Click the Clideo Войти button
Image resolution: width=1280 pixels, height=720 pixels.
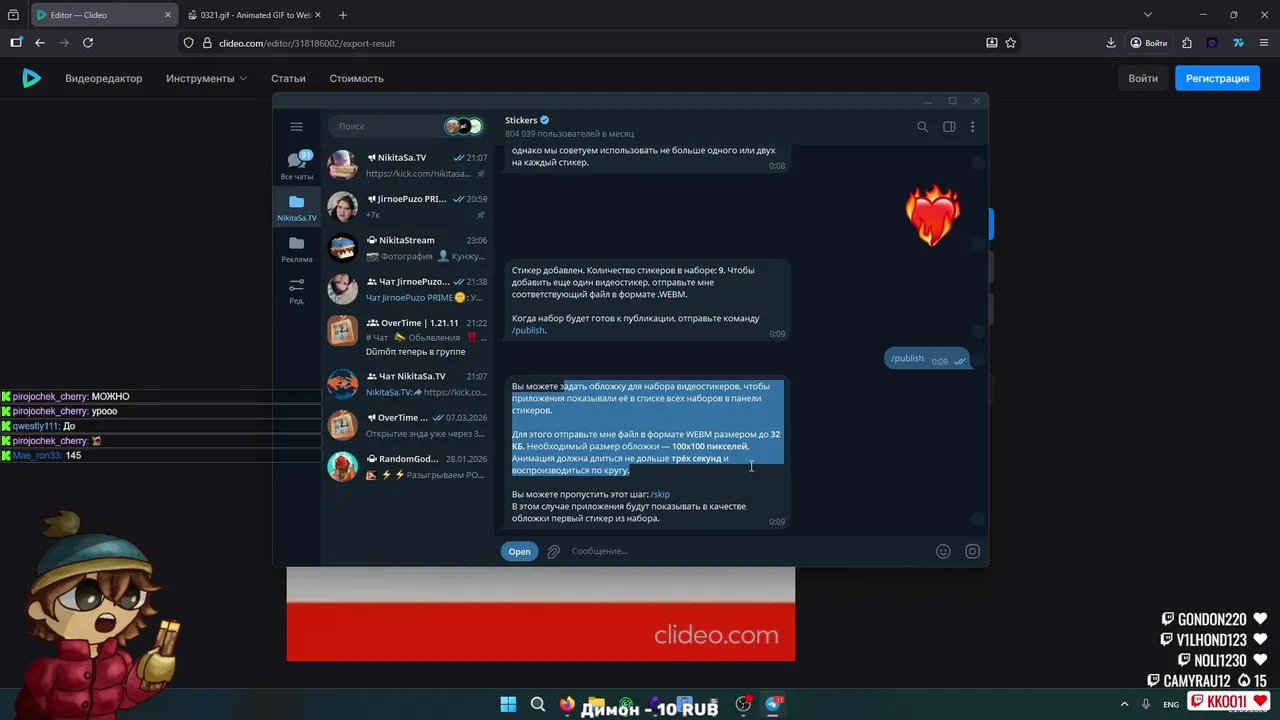point(1143,78)
